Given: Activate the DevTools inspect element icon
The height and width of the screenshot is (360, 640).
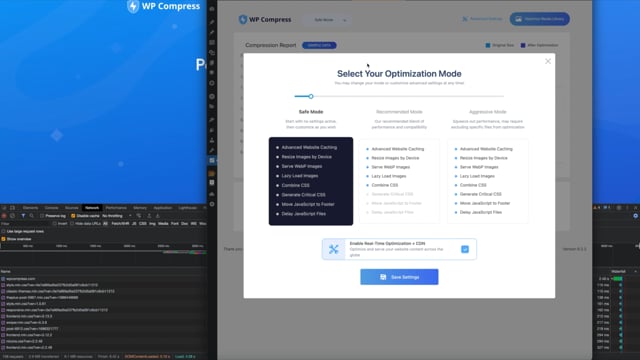Looking at the screenshot, I should click(4, 208).
